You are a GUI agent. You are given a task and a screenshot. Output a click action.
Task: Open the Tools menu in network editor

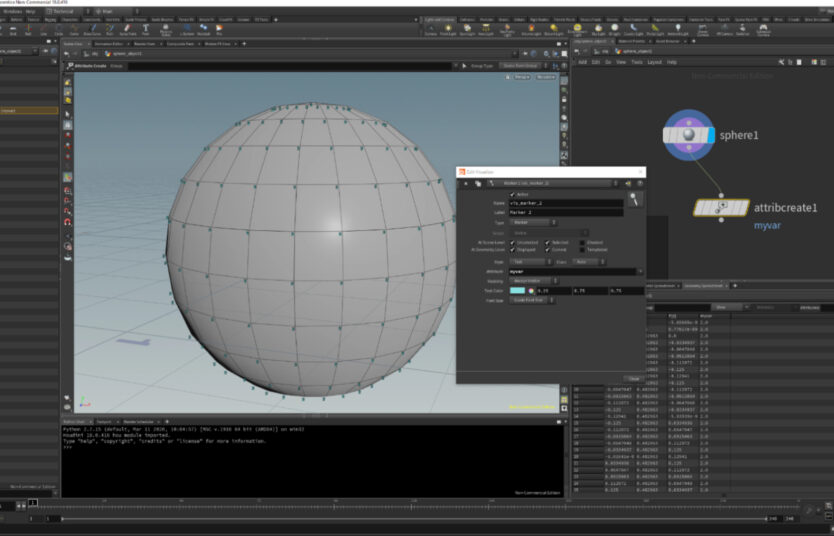pyautogui.click(x=636, y=62)
